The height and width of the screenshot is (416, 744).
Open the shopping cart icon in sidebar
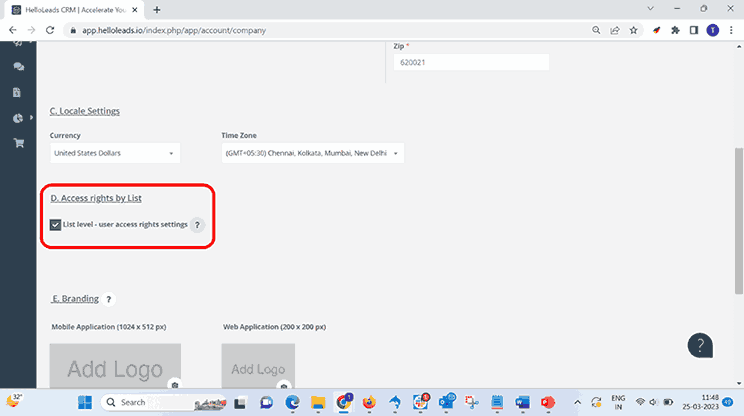[19, 143]
